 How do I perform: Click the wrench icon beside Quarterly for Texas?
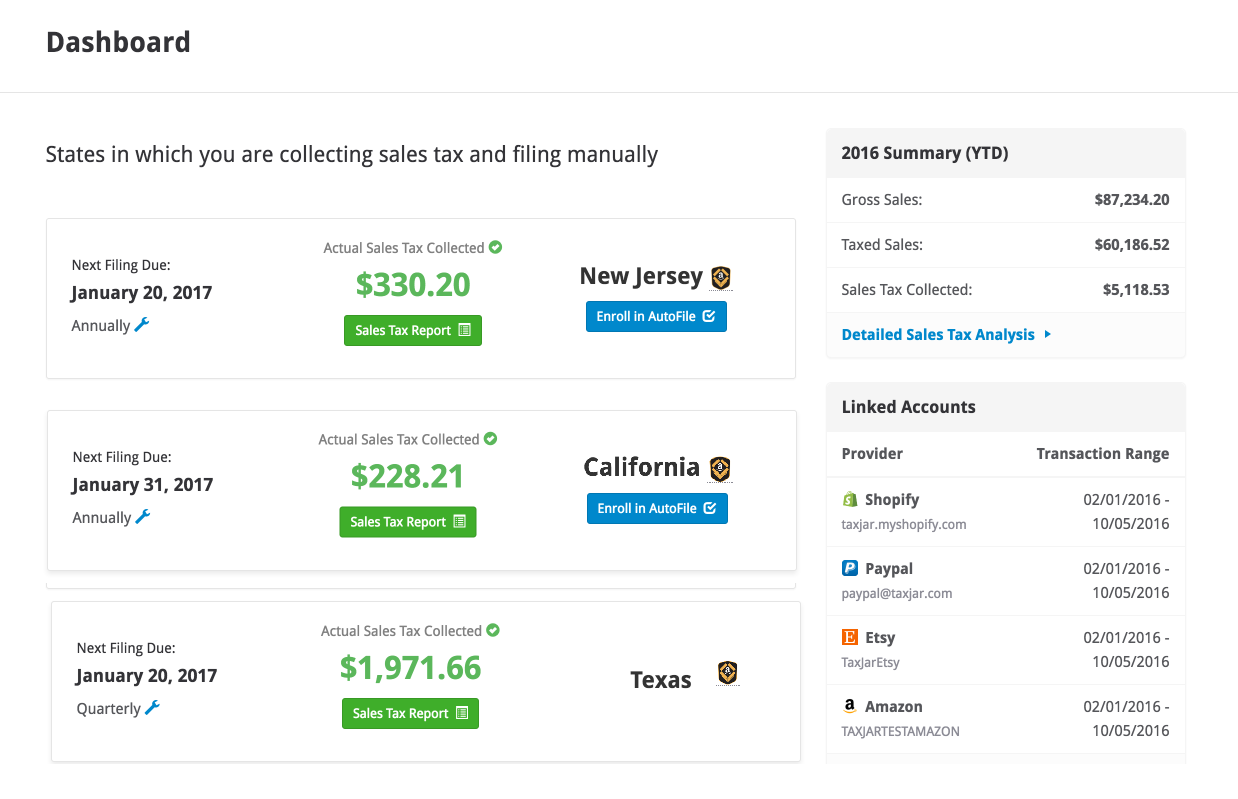pyautogui.click(x=148, y=708)
